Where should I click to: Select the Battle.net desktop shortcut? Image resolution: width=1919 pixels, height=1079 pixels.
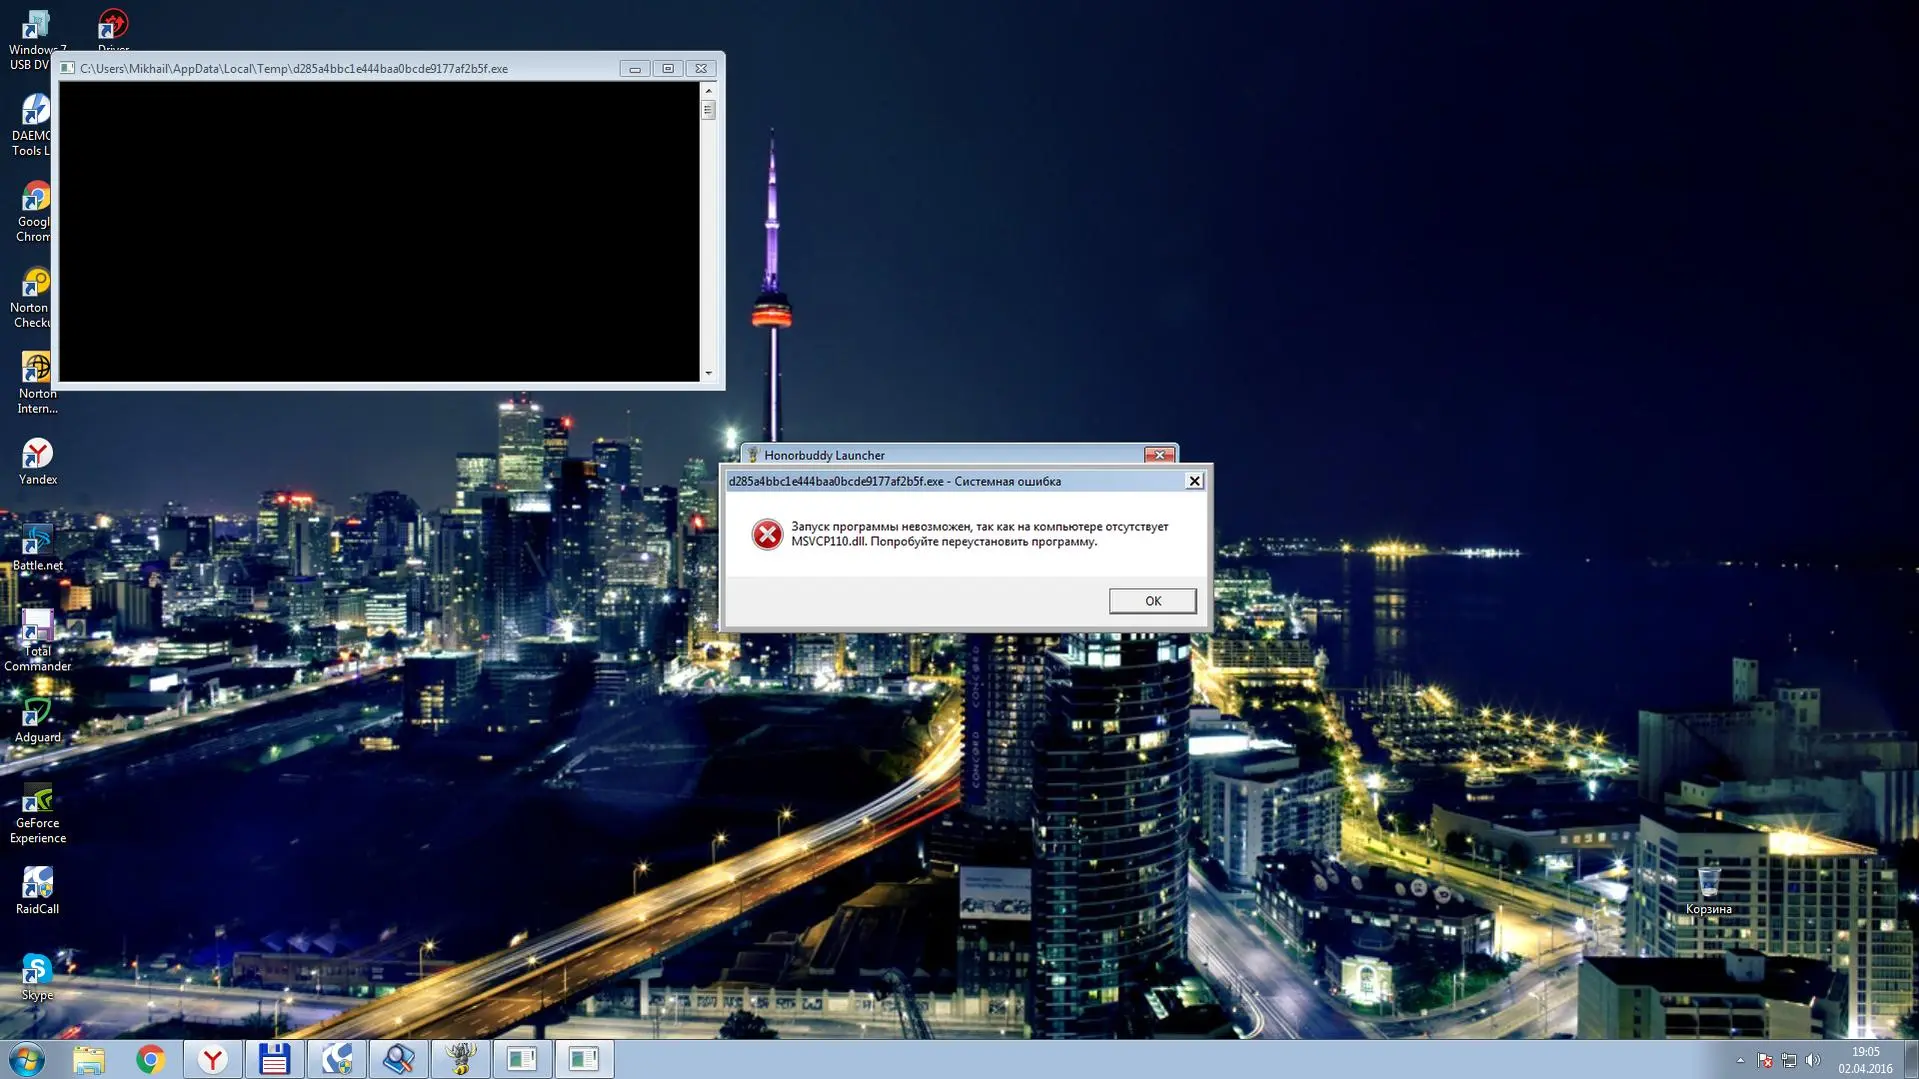[x=37, y=546]
